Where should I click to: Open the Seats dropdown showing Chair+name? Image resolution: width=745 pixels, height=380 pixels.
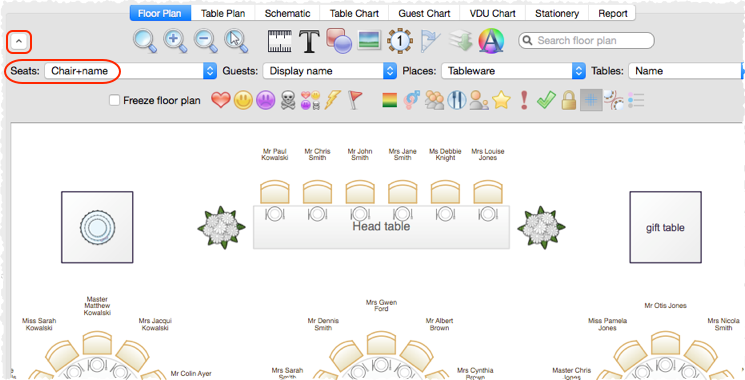click(x=131, y=71)
